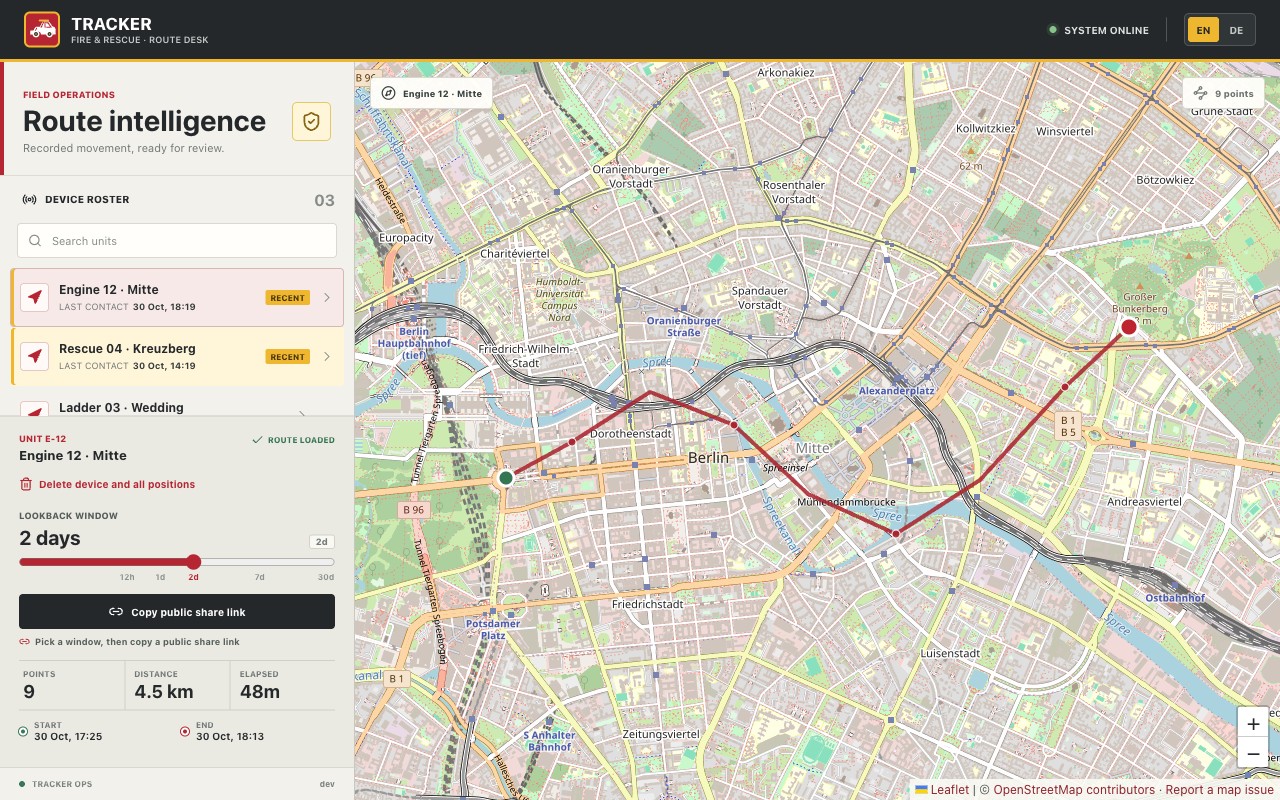This screenshot has width=1280, height=800.
Task: Click the lookback slider track near 30d
Action: point(326,562)
